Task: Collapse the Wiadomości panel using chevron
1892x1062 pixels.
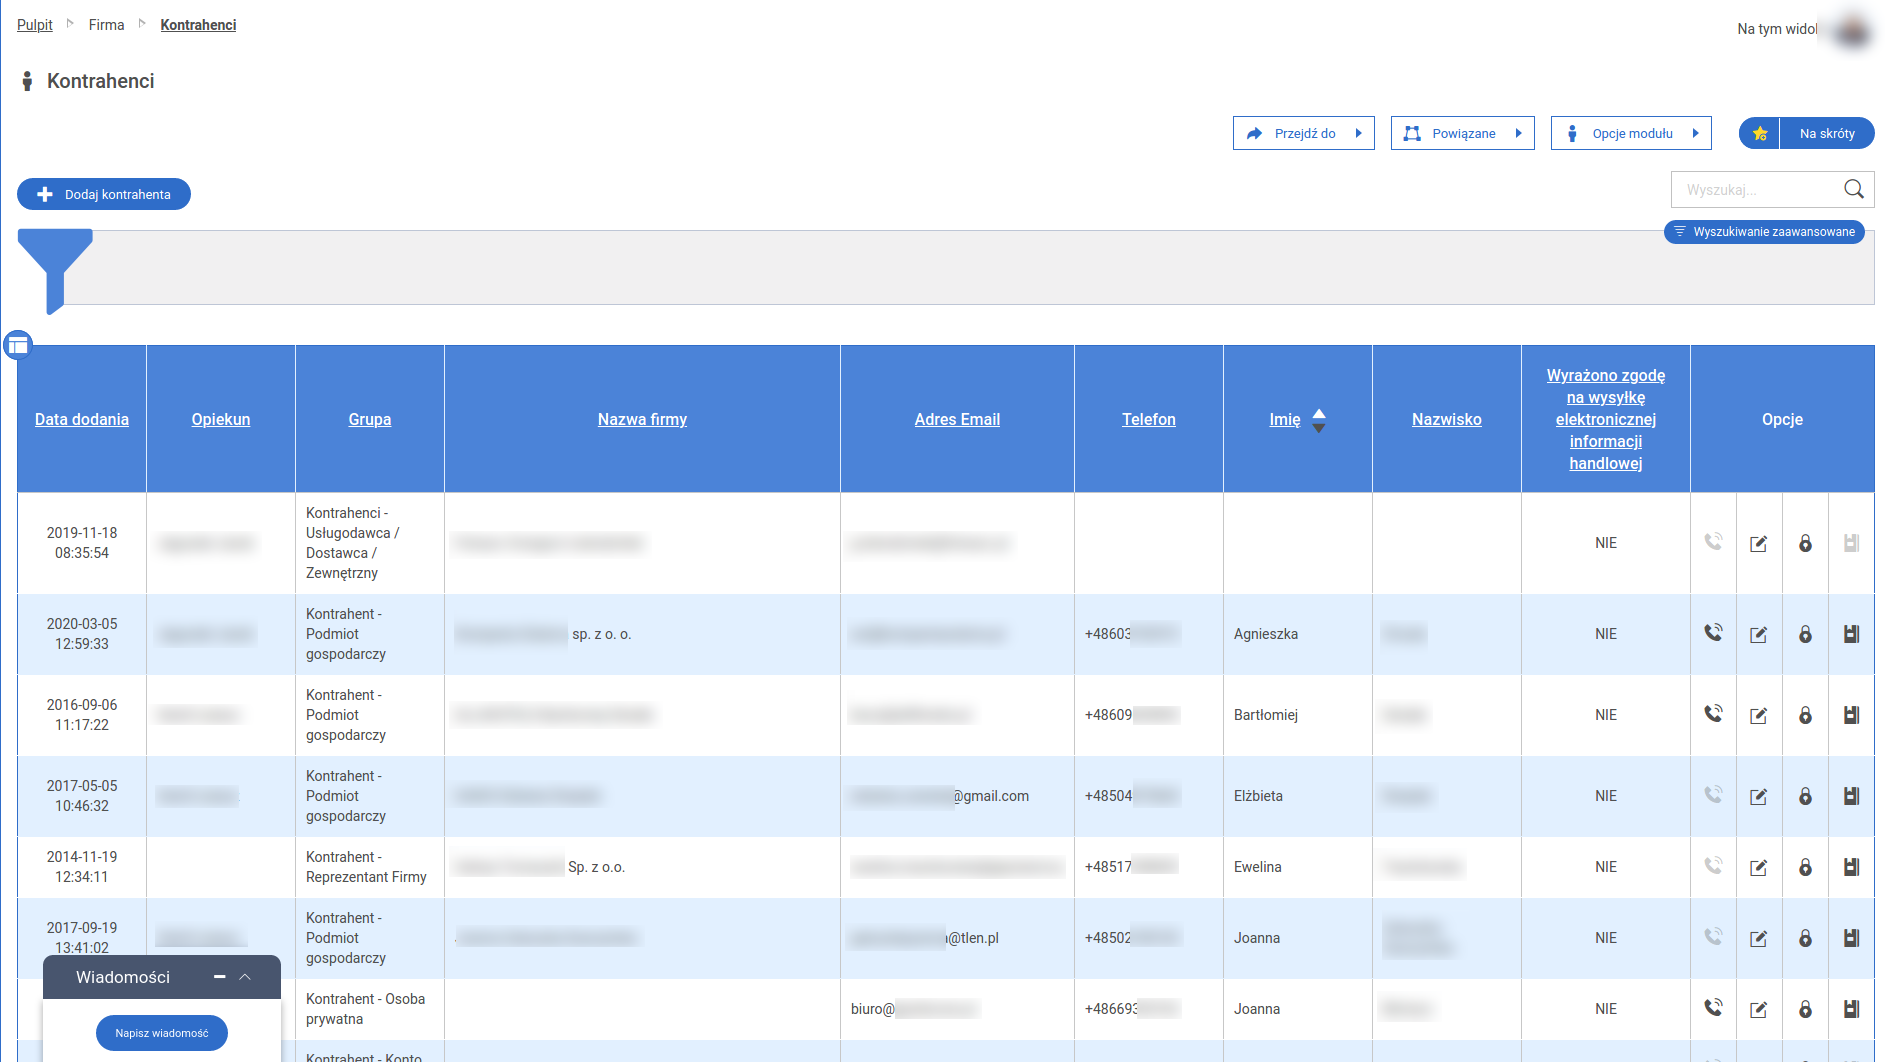Action: click(245, 977)
